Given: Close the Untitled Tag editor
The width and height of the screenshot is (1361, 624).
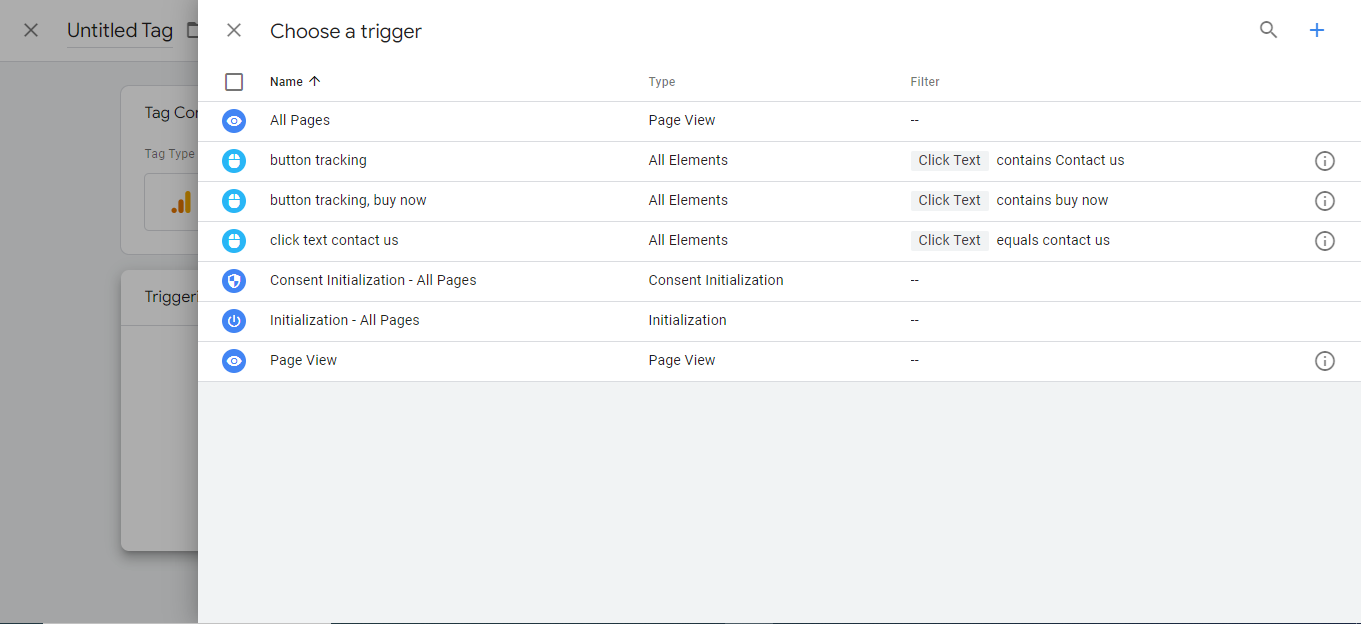Looking at the screenshot, I should coord(31,30).
